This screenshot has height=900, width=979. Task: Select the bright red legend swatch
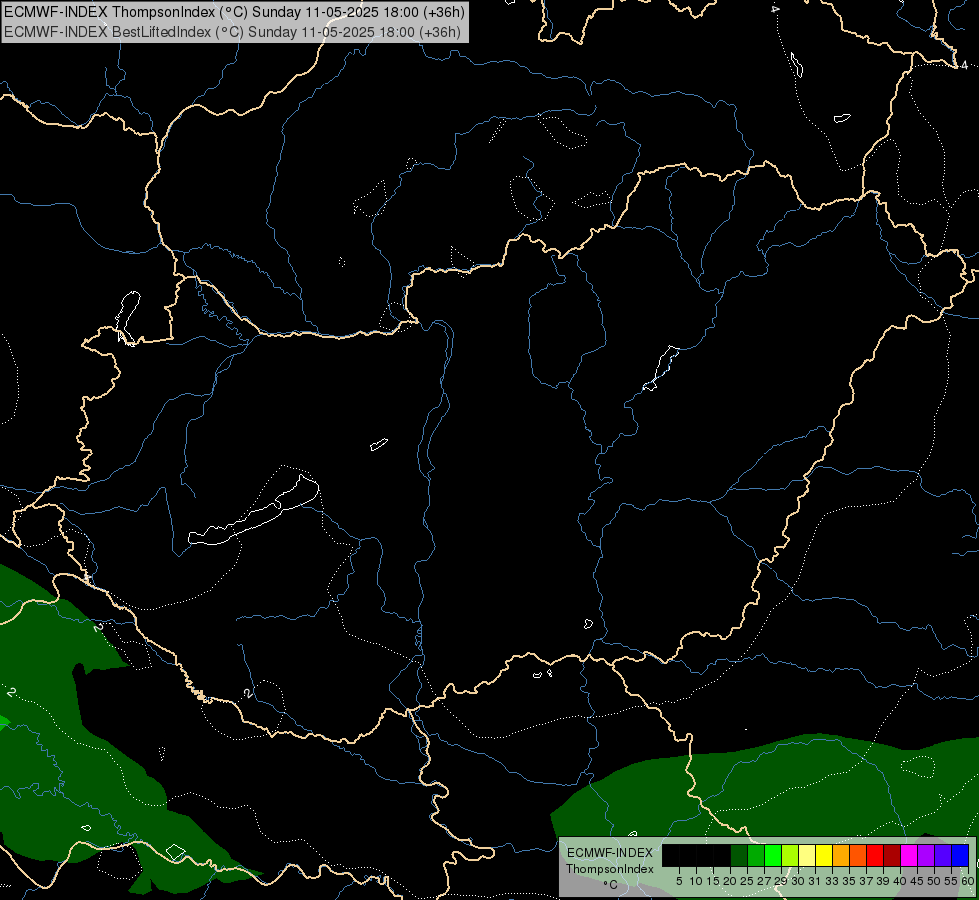coord(875,855)
